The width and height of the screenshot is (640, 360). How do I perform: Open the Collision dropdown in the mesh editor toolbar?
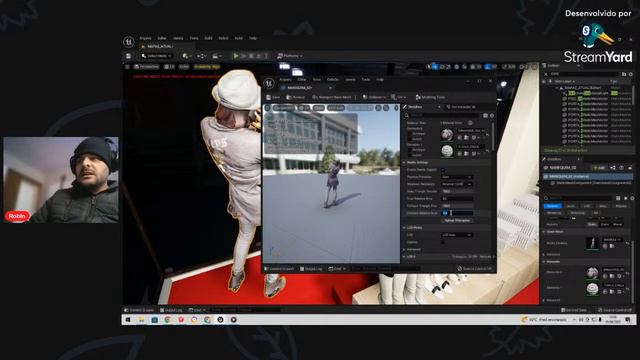click(374, 97)
